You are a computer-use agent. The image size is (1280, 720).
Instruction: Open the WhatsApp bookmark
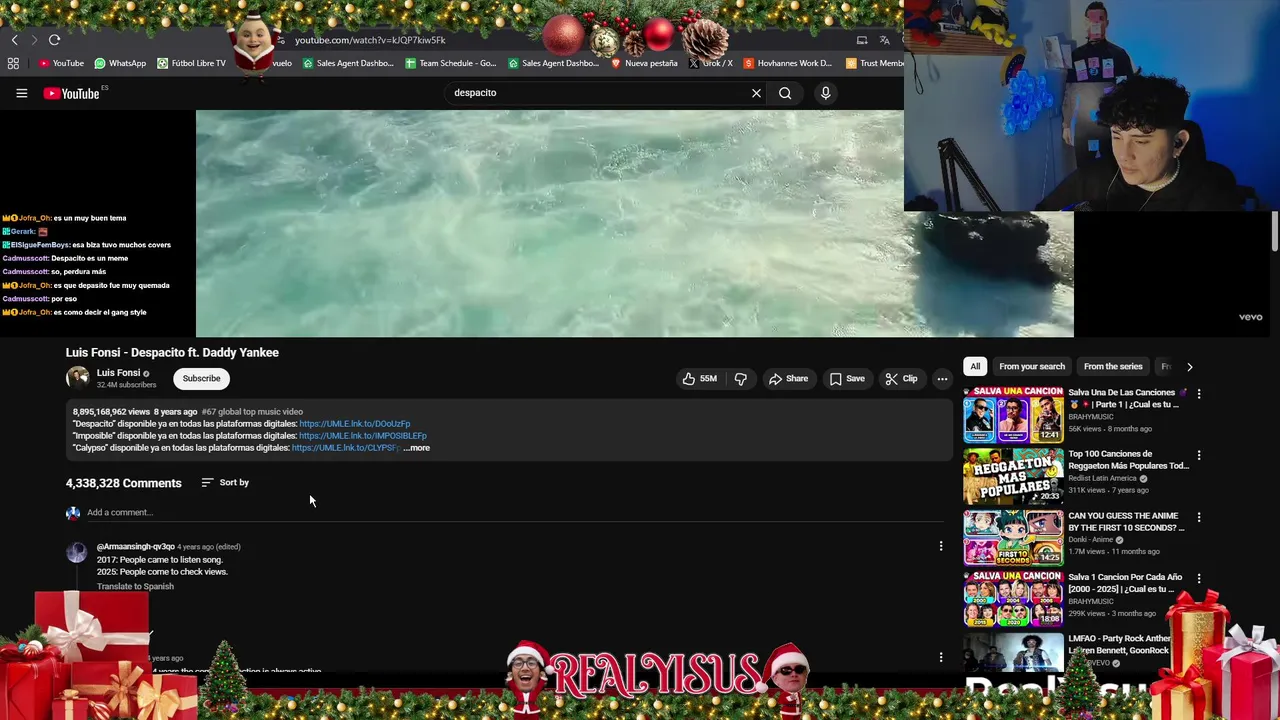[120, 63]
